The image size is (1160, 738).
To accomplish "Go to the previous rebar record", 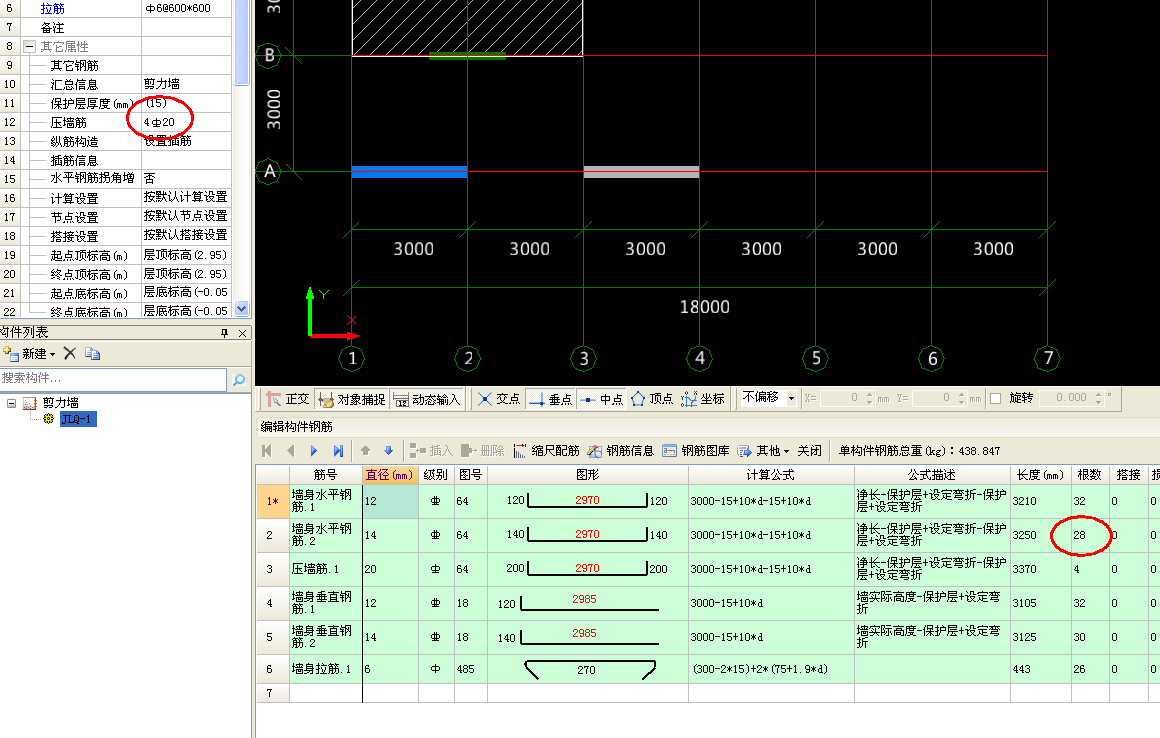I will (291, 451).
